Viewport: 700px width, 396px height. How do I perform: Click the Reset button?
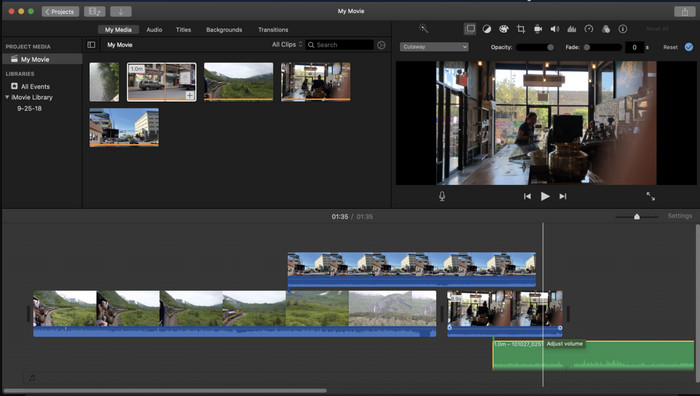(x=670, y=47)
